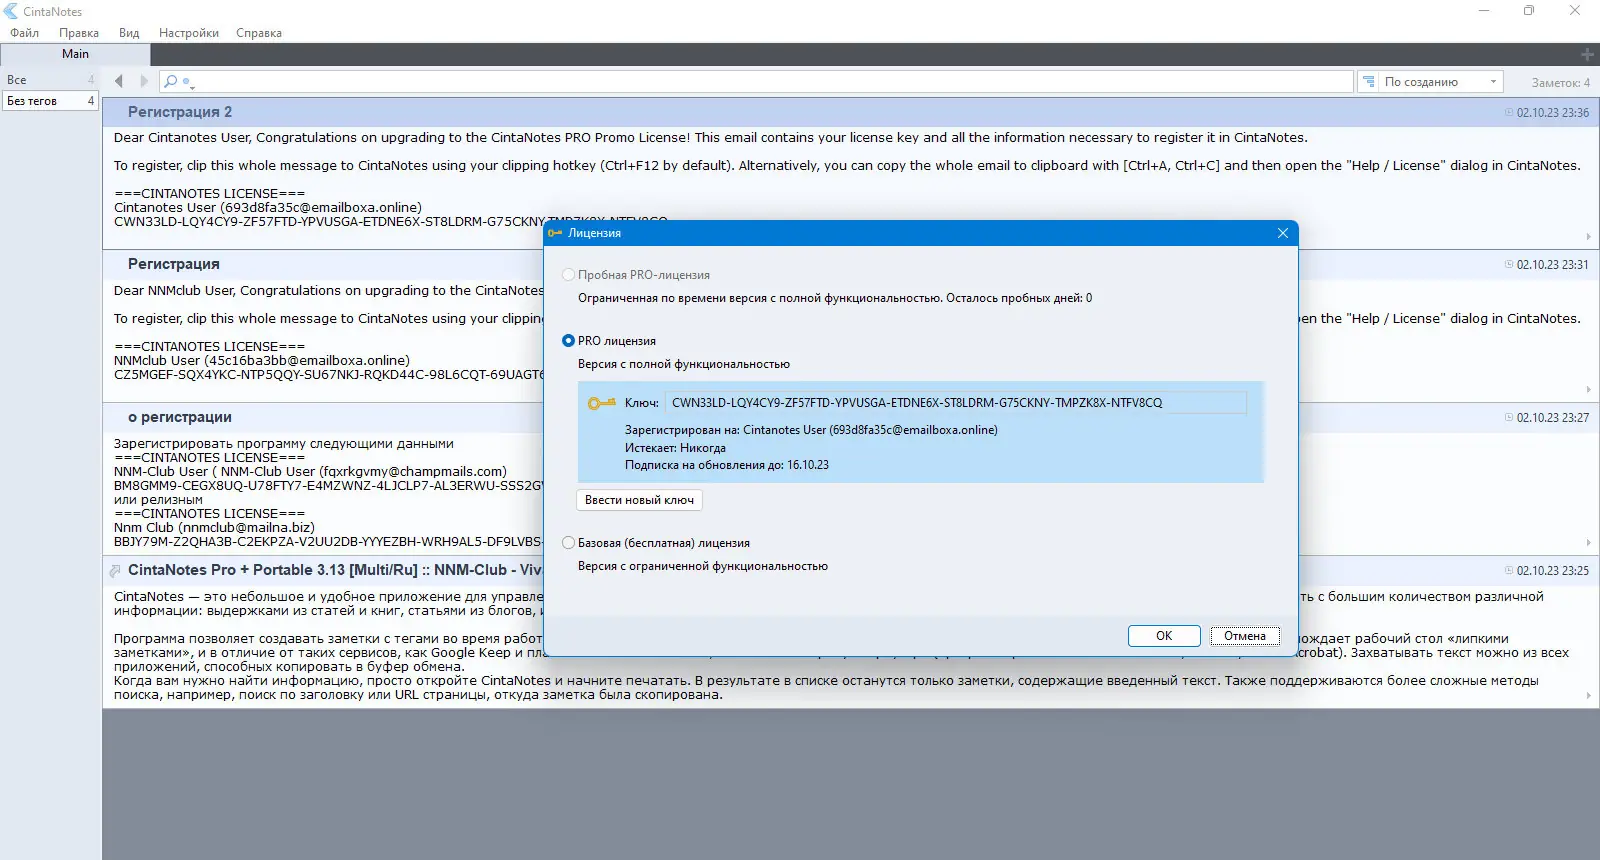
Task: Click the gold key icon beside Ключ
Action: coord(601,403)
